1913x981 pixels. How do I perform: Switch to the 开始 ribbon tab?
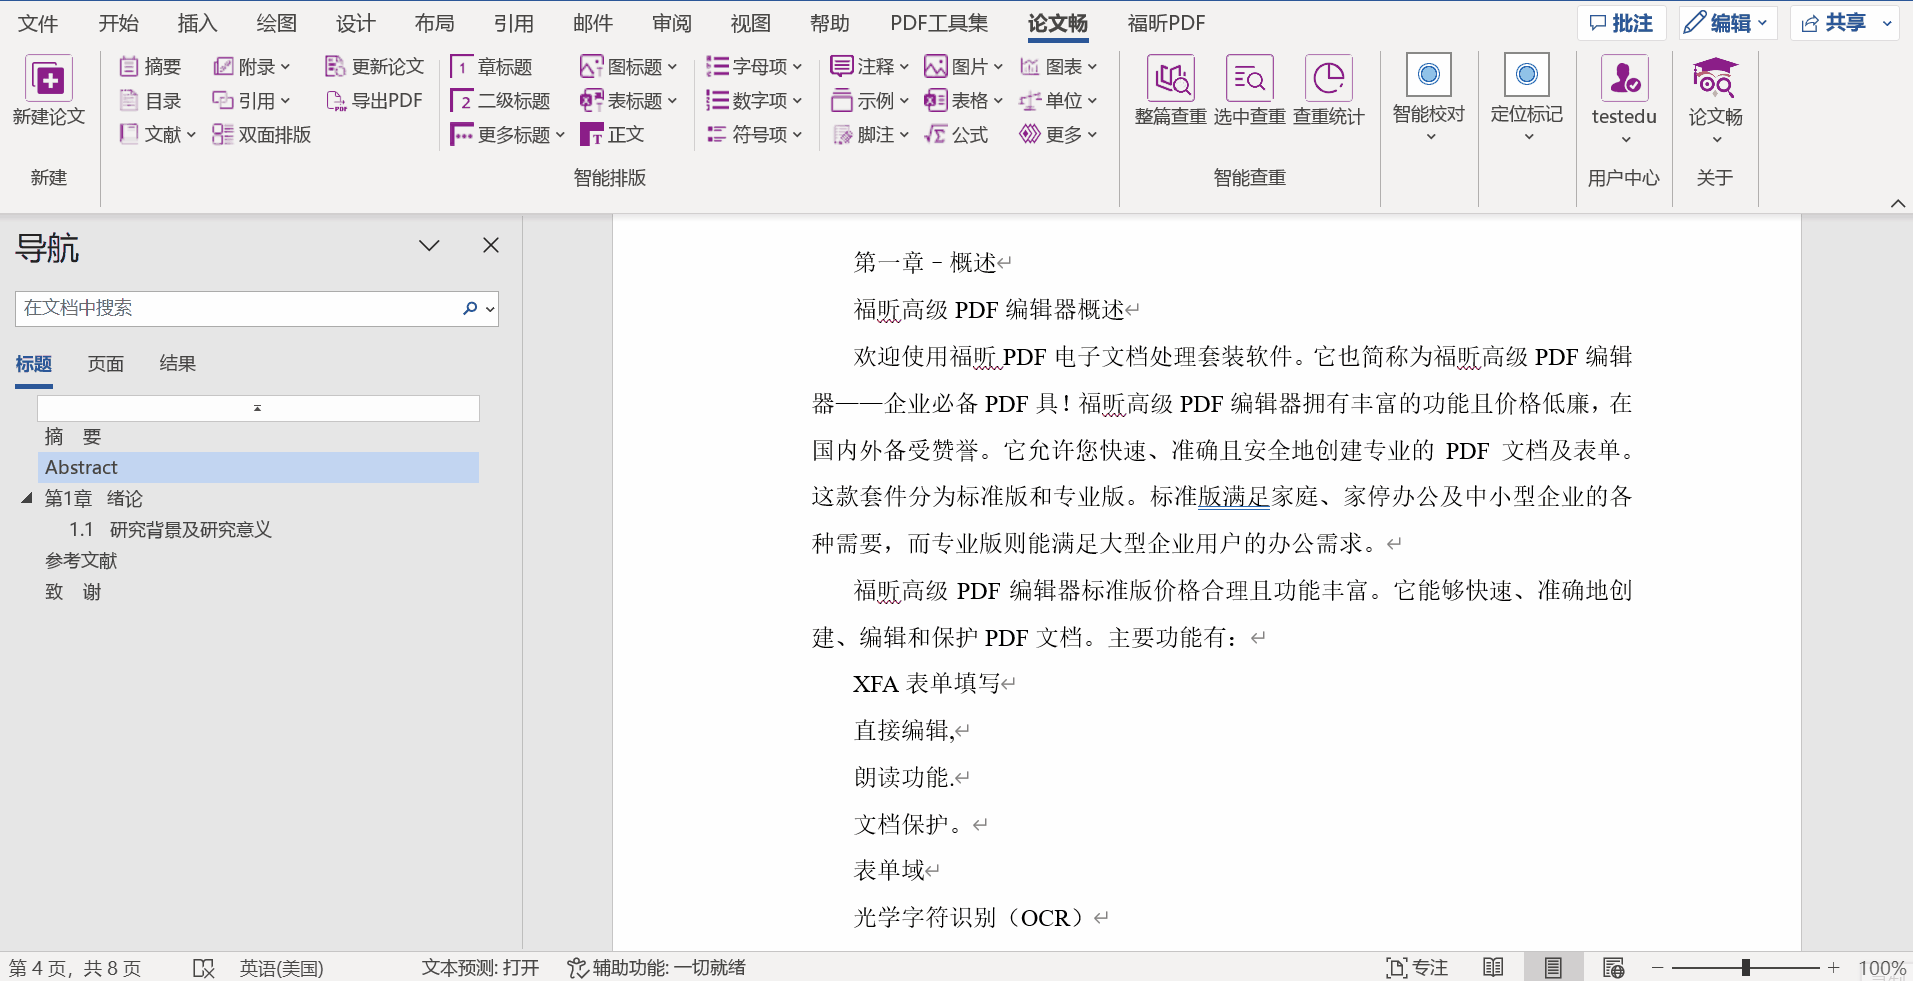(118, 23)
